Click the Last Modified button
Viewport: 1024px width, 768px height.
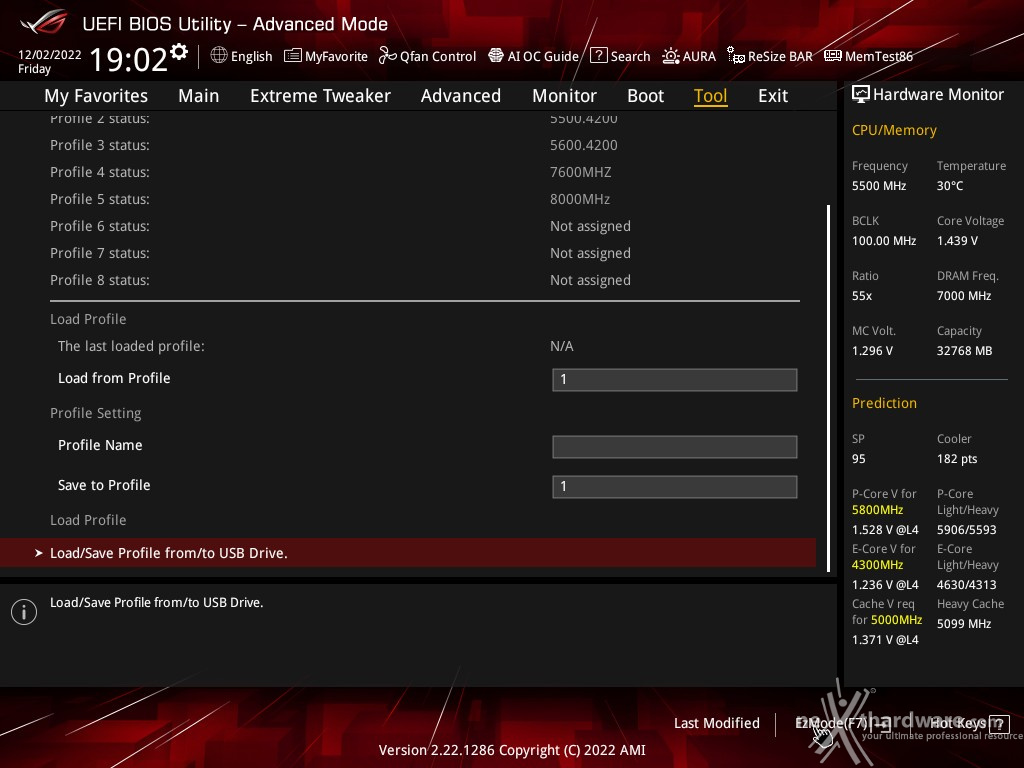click(x=716, y=723)
